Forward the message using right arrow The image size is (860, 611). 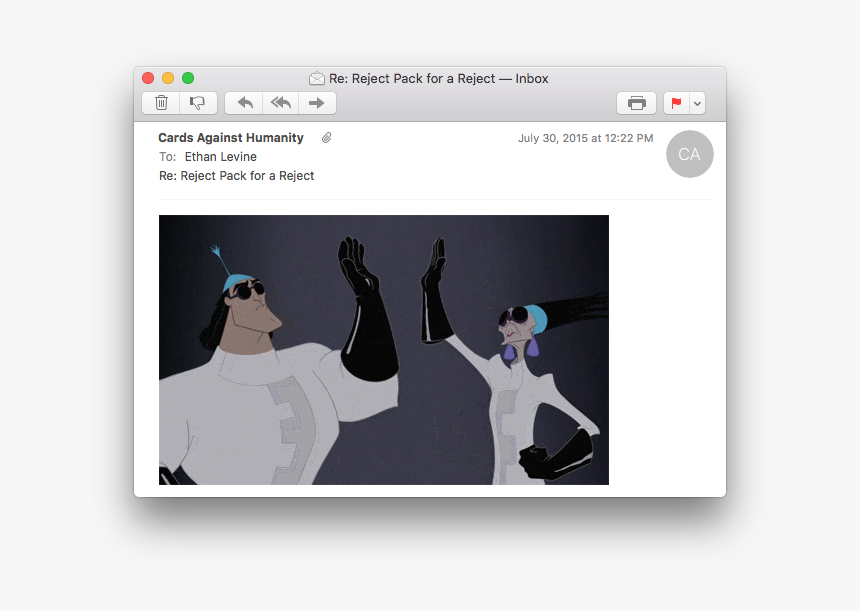coord(317,103)
